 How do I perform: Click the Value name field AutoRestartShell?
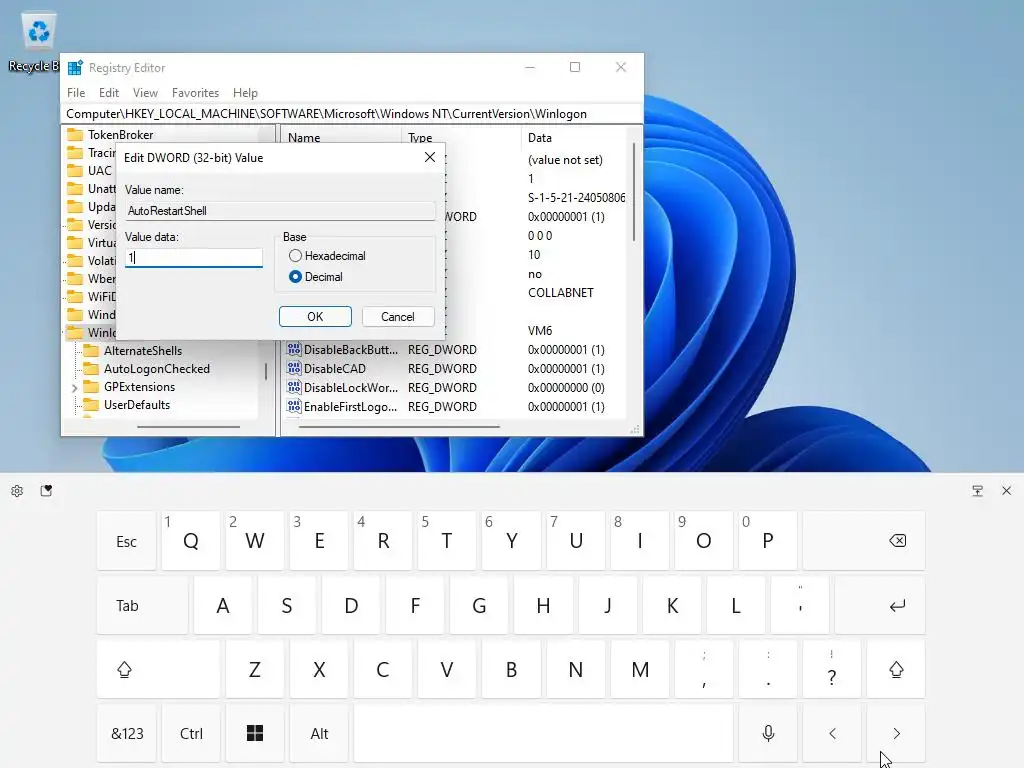(280, 210)
